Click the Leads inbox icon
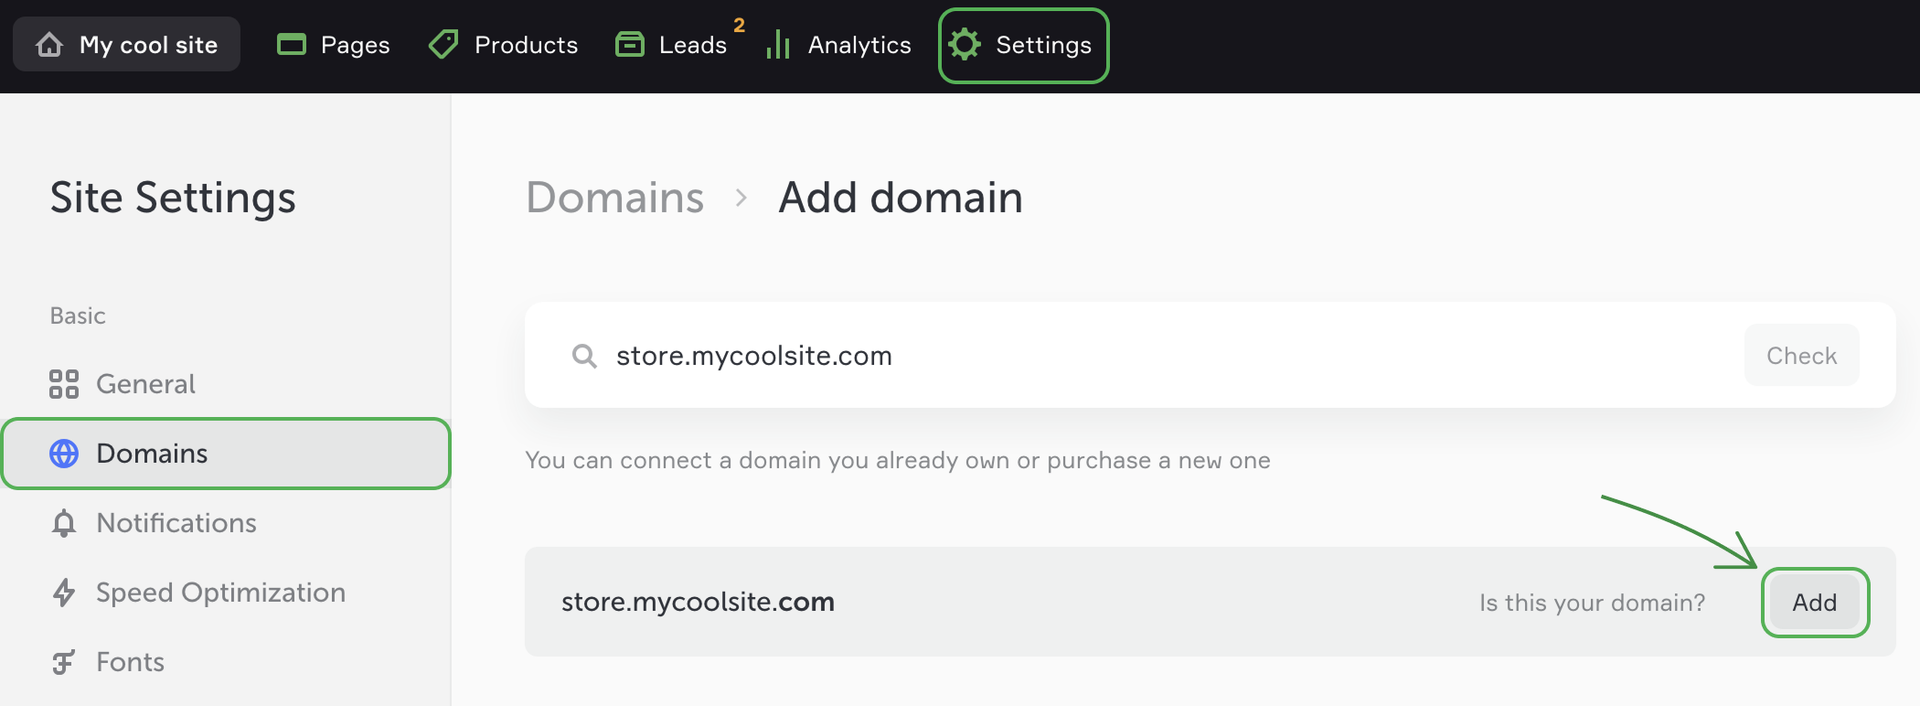Viewport: 1920px width, 706px height. (629, 45)
